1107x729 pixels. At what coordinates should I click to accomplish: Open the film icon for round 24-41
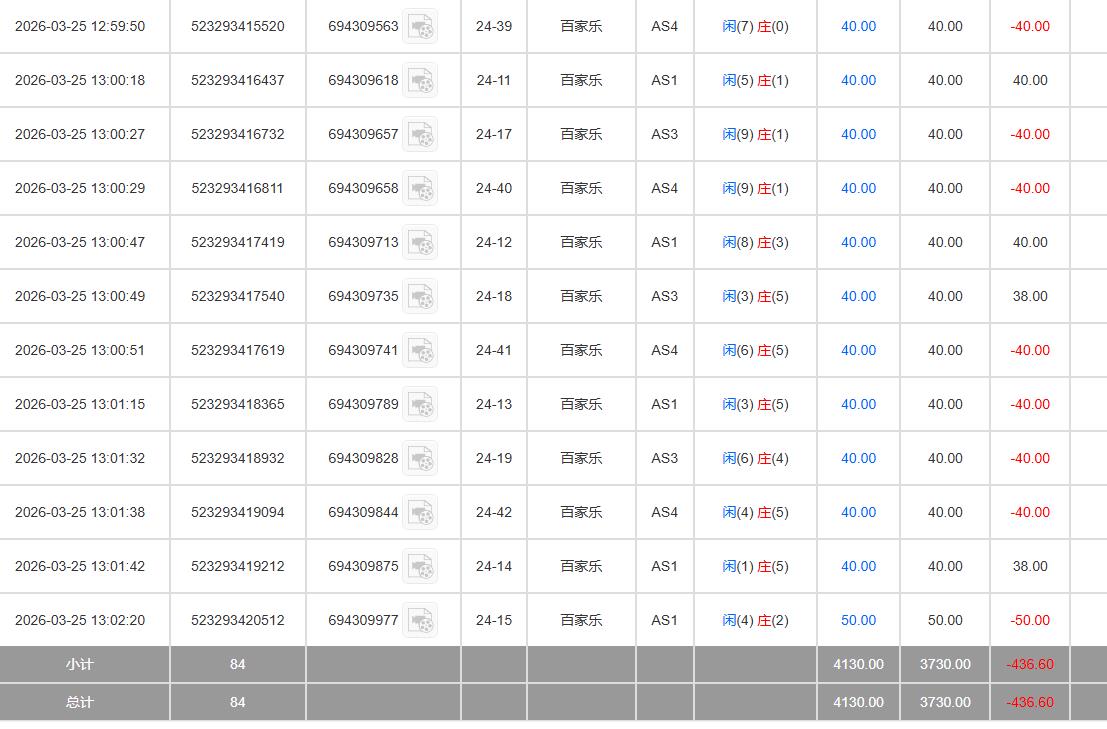click(x=421, y=350)
